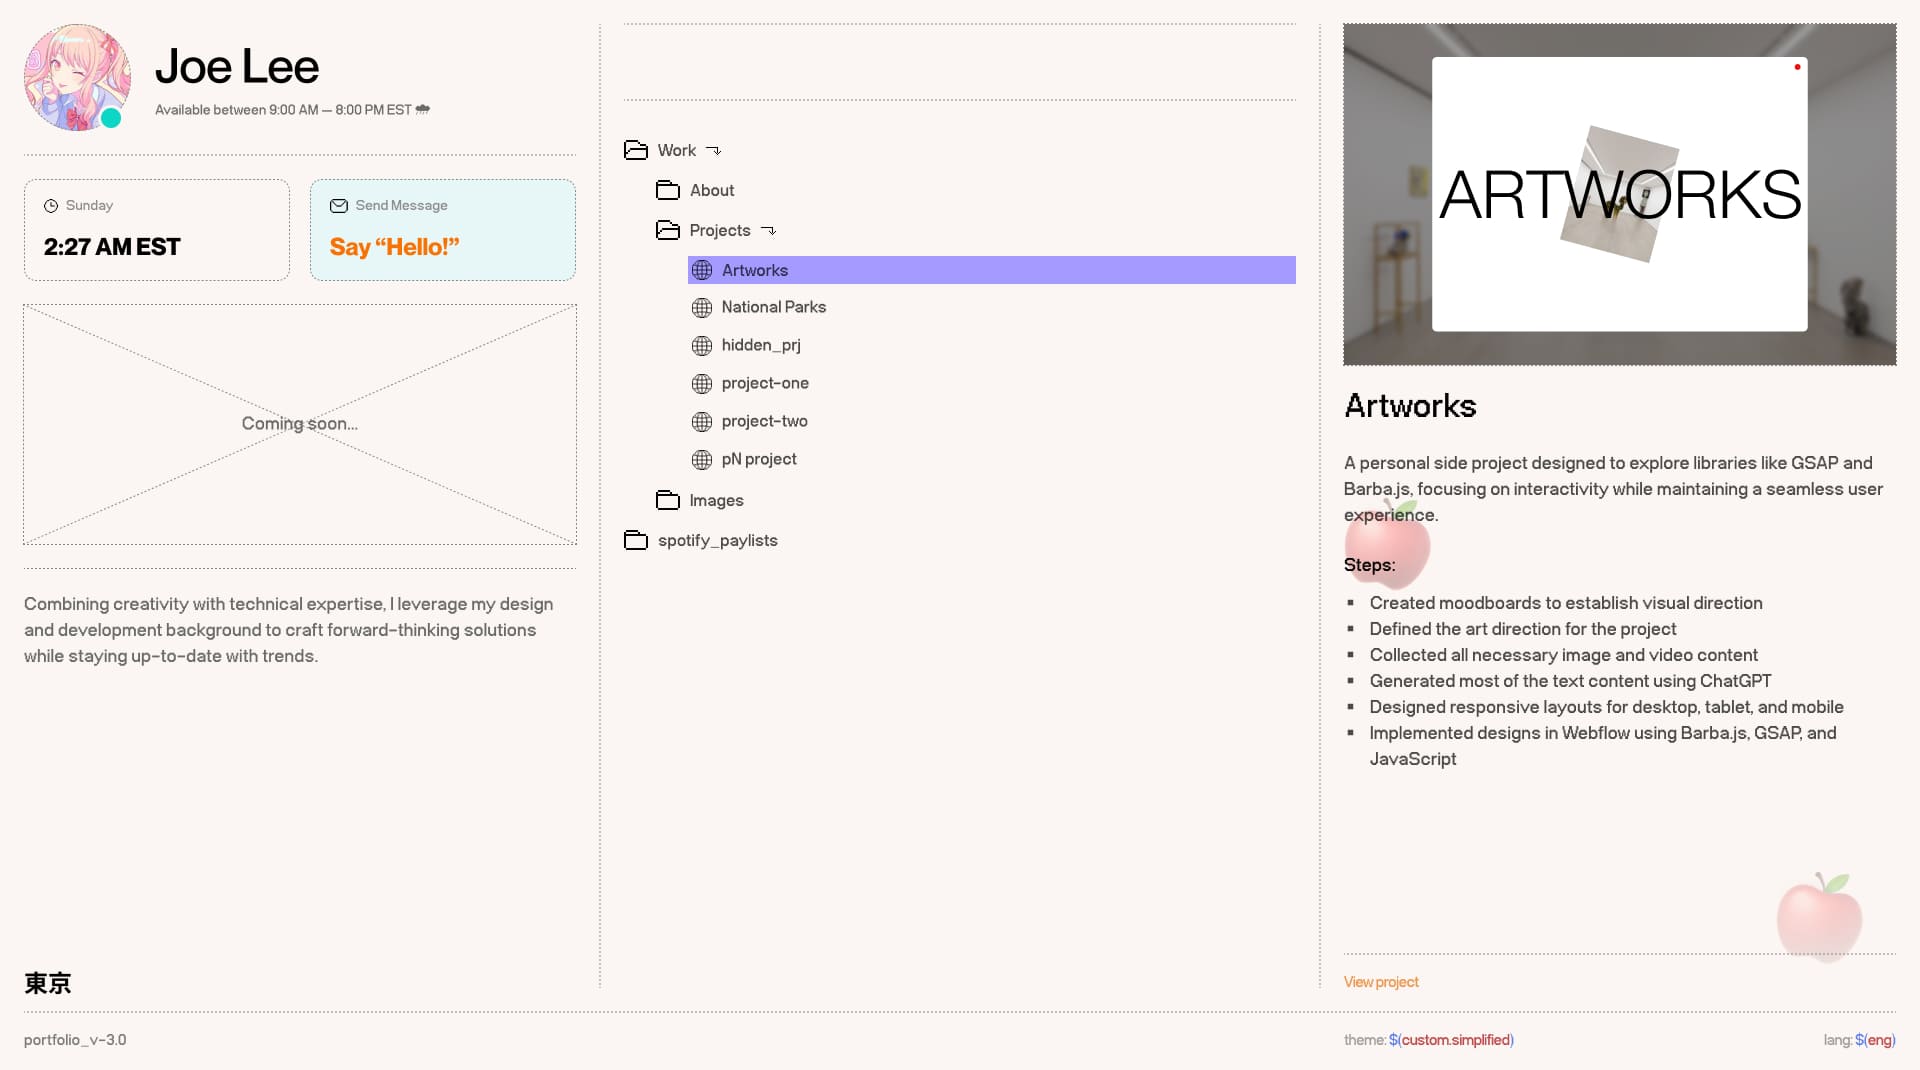1920x1070 pixels.
Task: Click the Work open-folder icon
Action: pos(635,150)
